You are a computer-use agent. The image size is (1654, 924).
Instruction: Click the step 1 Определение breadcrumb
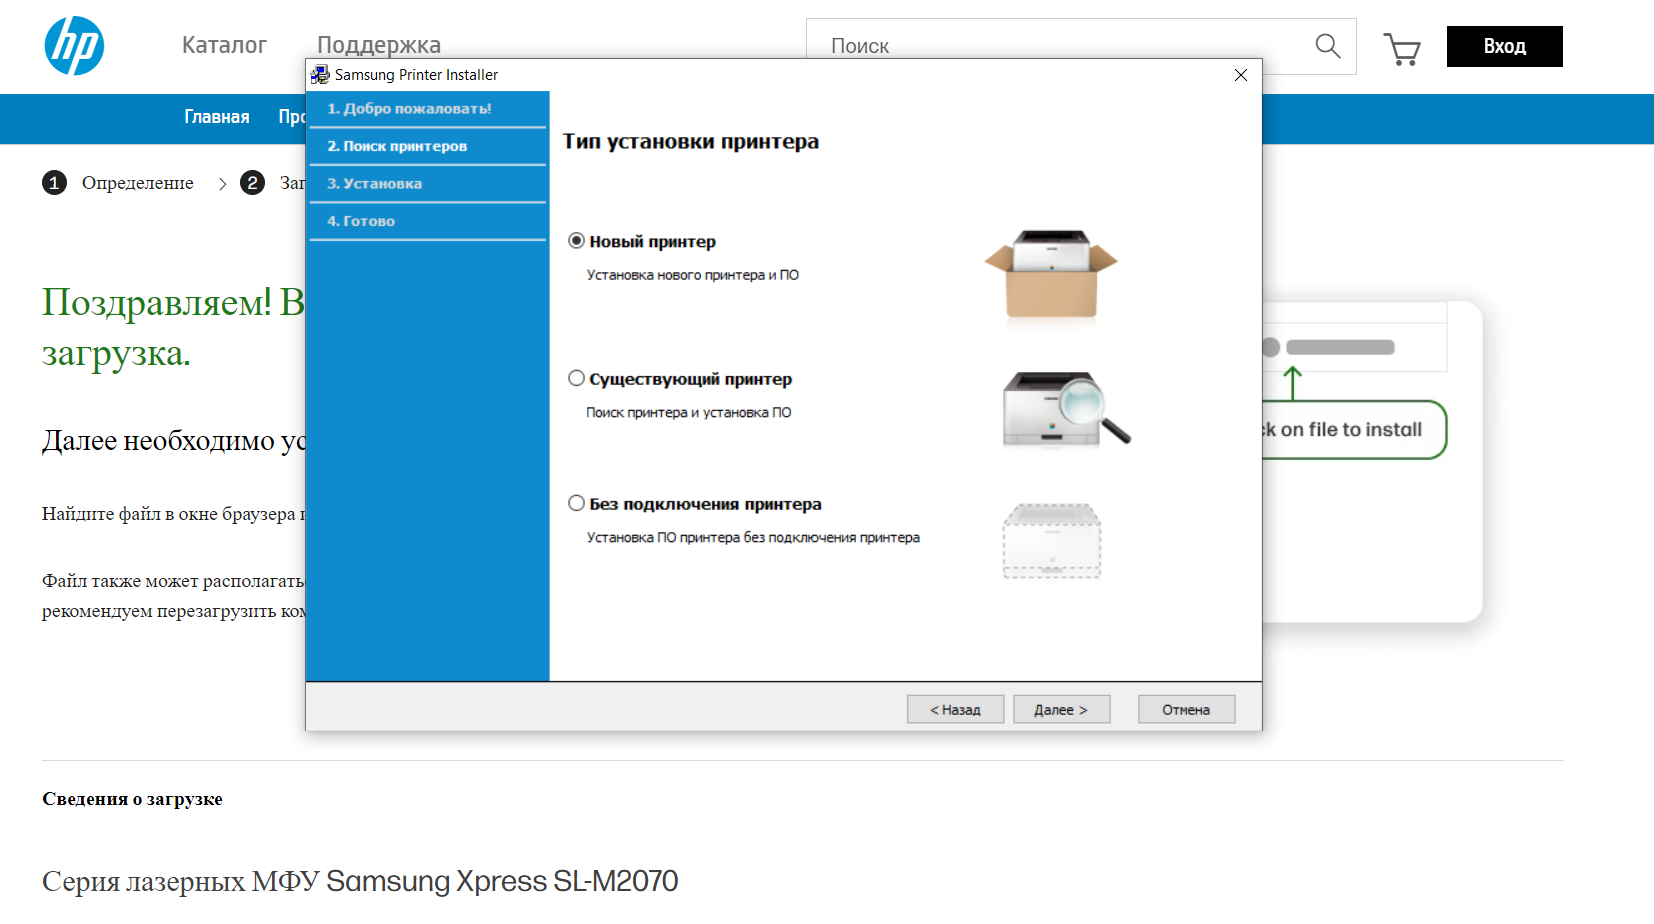pos(118,183)
